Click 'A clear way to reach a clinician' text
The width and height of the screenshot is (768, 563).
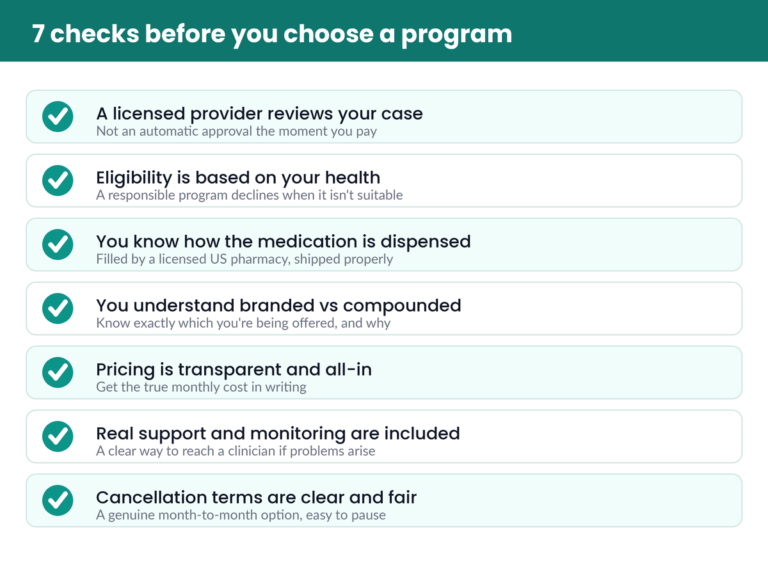pos(236,451)
